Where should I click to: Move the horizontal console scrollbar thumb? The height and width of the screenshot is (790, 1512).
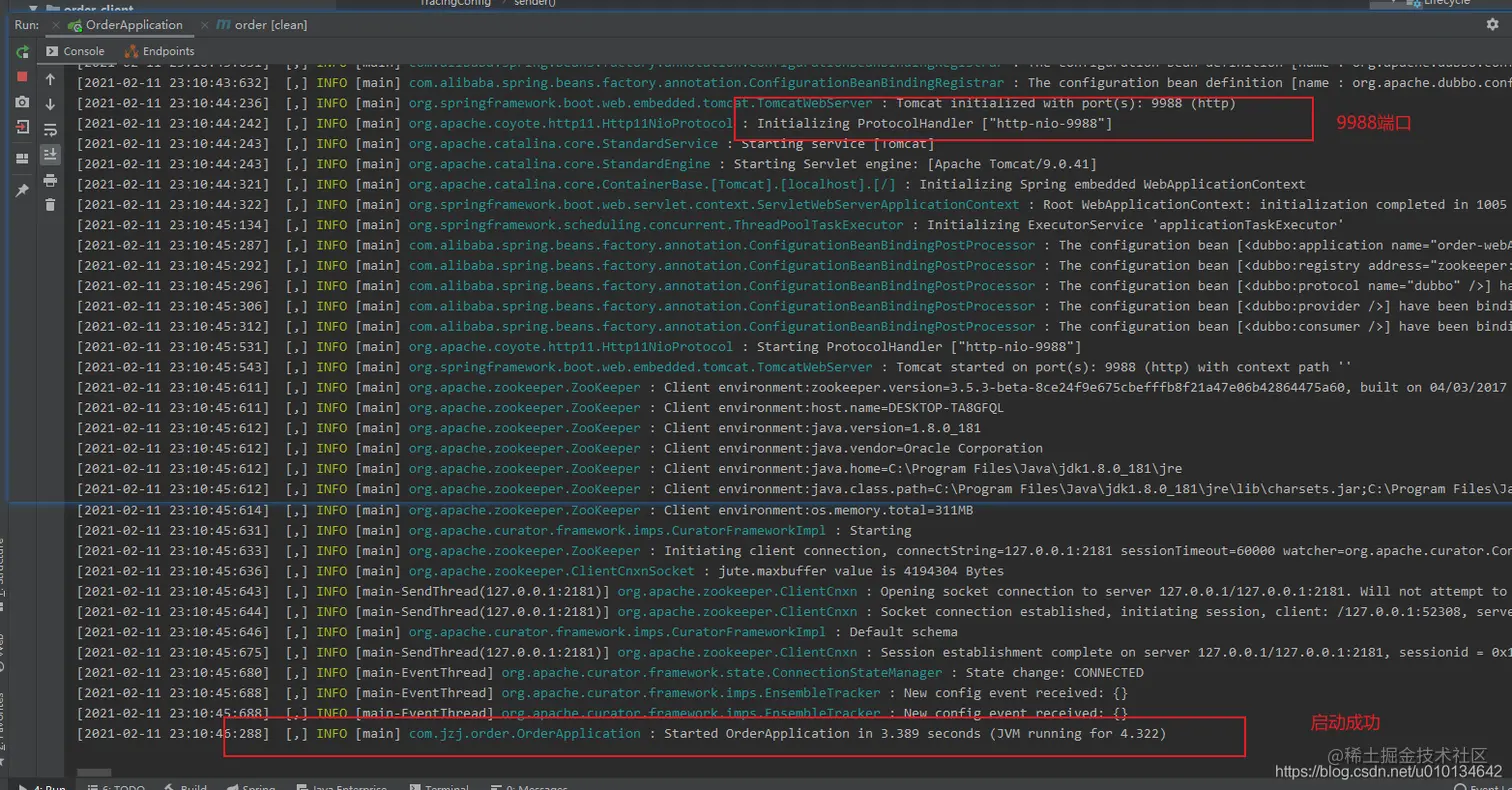(x=93, y=772)
